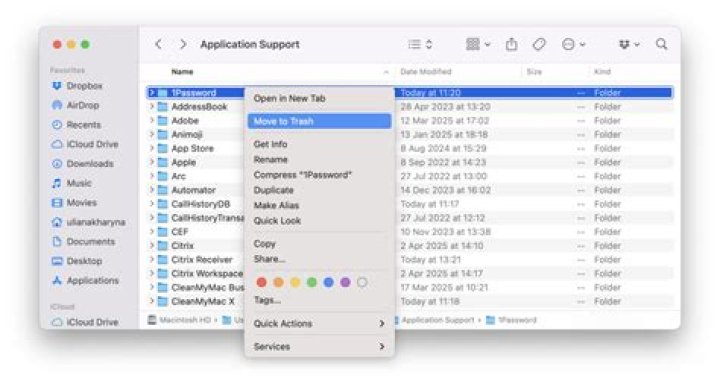Screen dimensions: 720x381
Task: Select the Citrix Receiver folder row
Action: (x=410, y=259)
